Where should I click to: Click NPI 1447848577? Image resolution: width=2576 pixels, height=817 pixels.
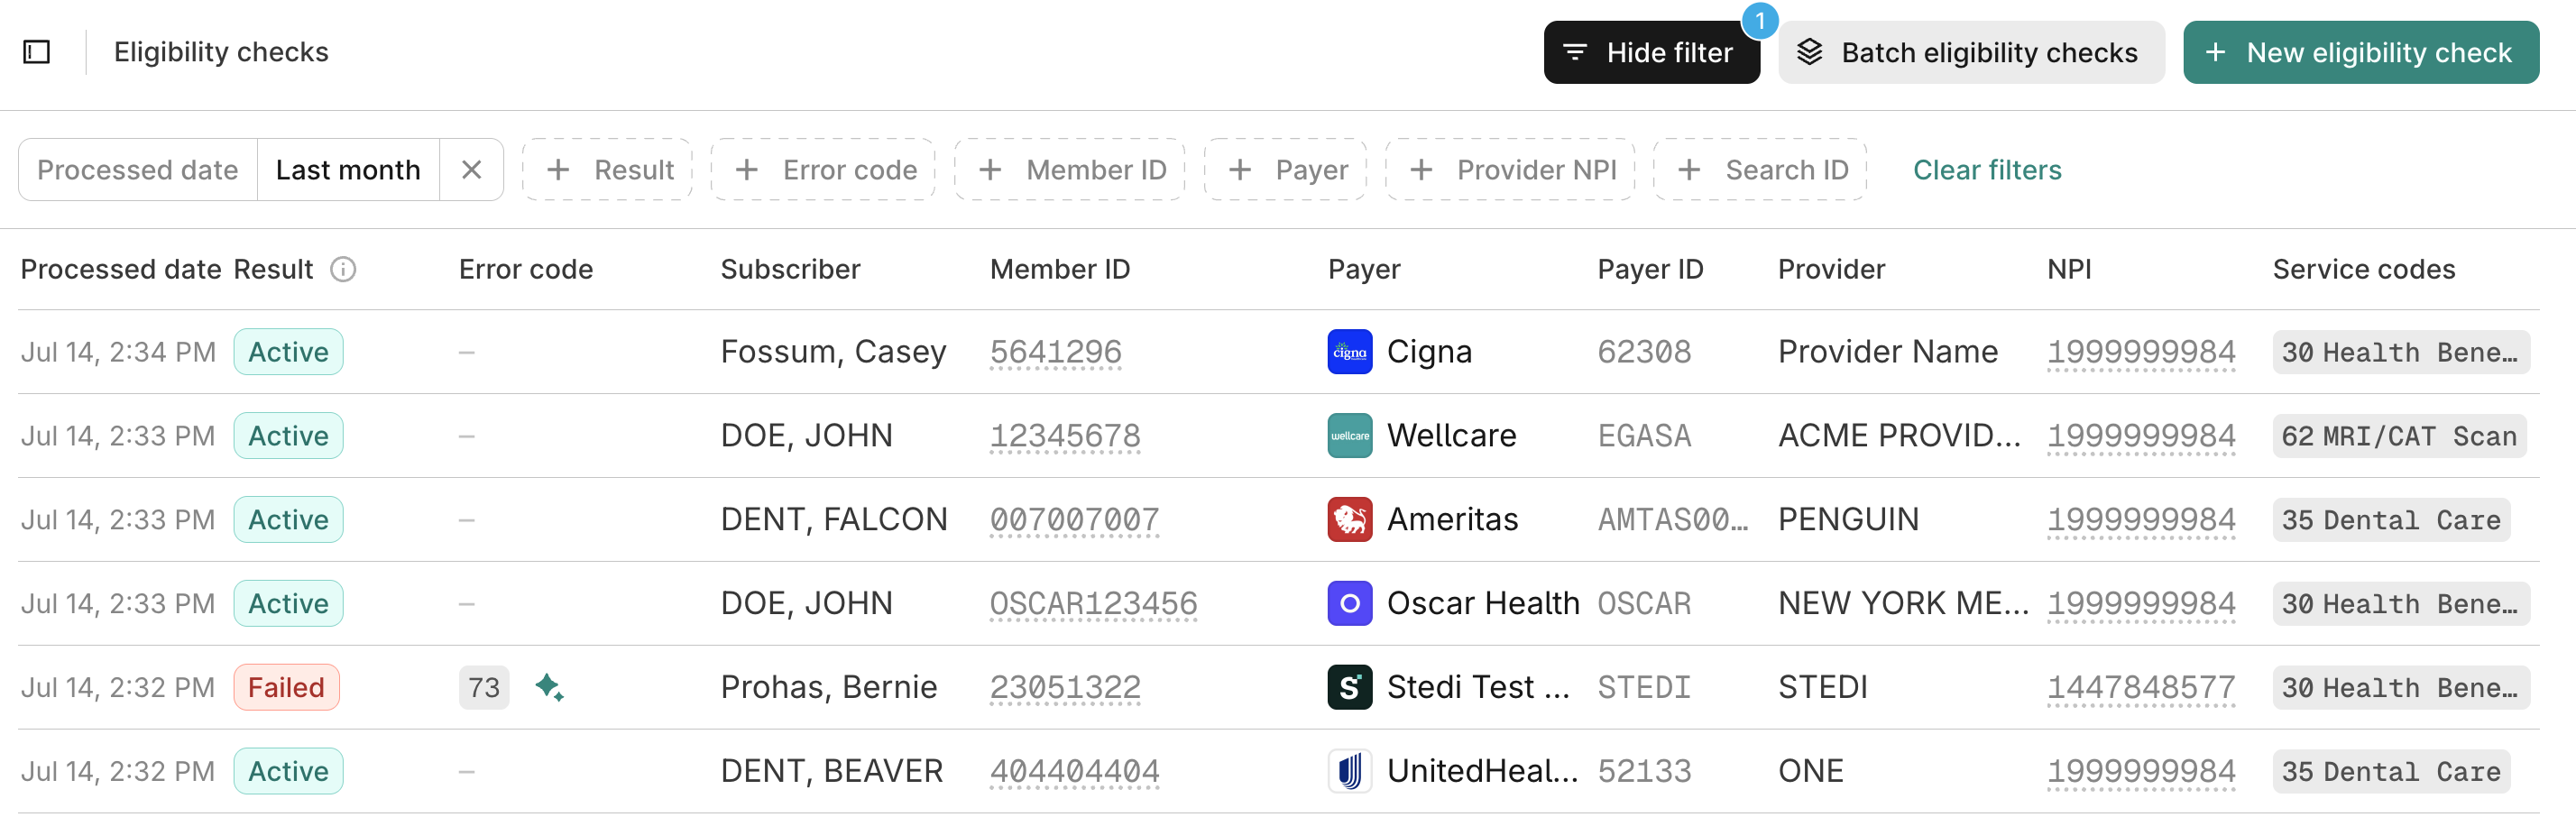coord(2141,688)
